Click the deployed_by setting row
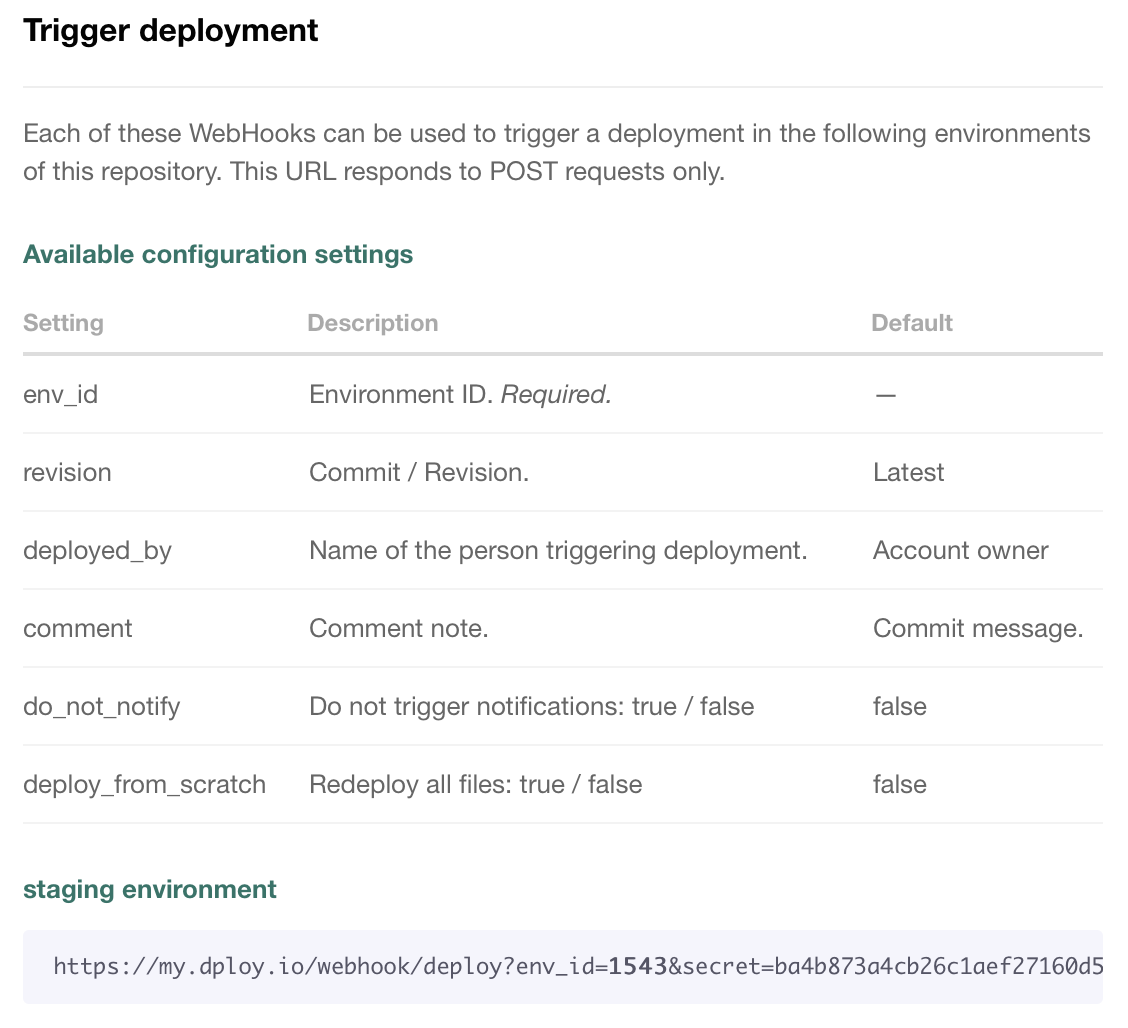This screenshot has height=1028, width=1128. [97, 550]
